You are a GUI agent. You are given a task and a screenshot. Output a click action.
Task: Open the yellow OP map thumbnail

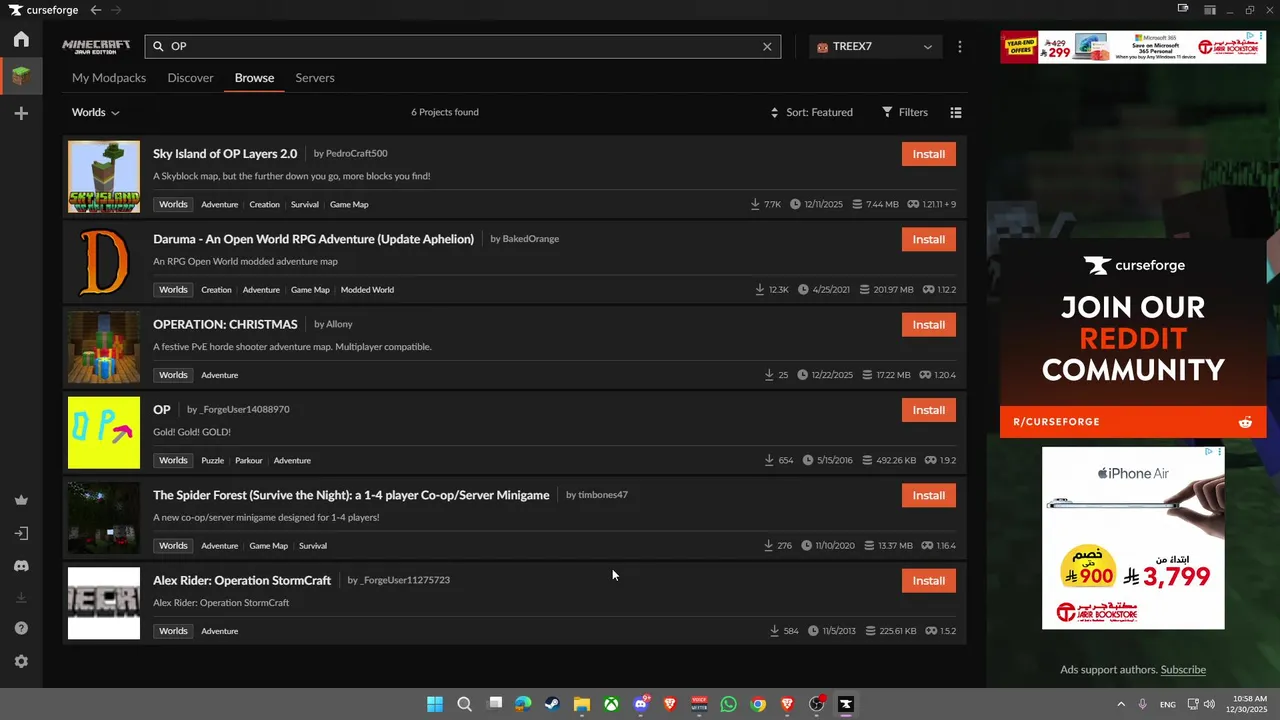coord(104,433)
